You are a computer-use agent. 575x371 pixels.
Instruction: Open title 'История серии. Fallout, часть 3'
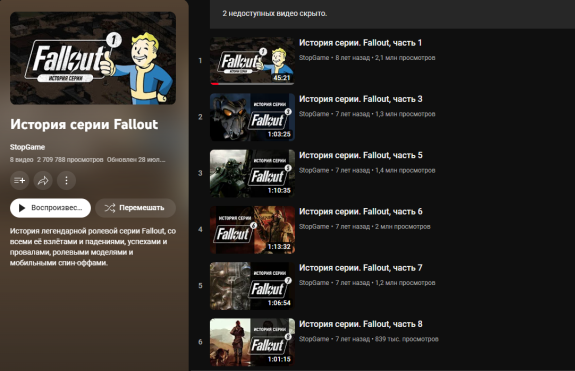click(x=361, y=99)
